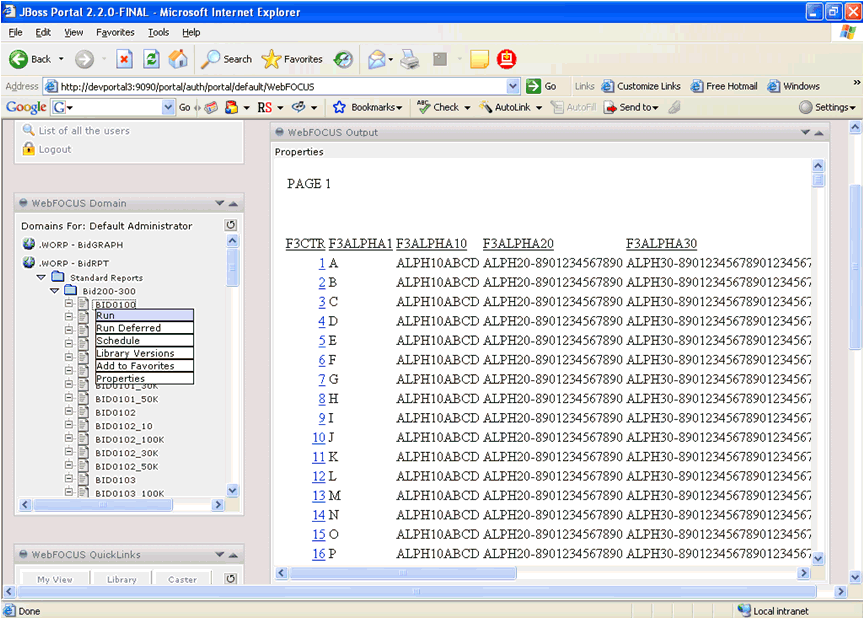Refresh the WebFOCUS Domain tree icon
Screen dimensions: 863x618
(231, 225)
